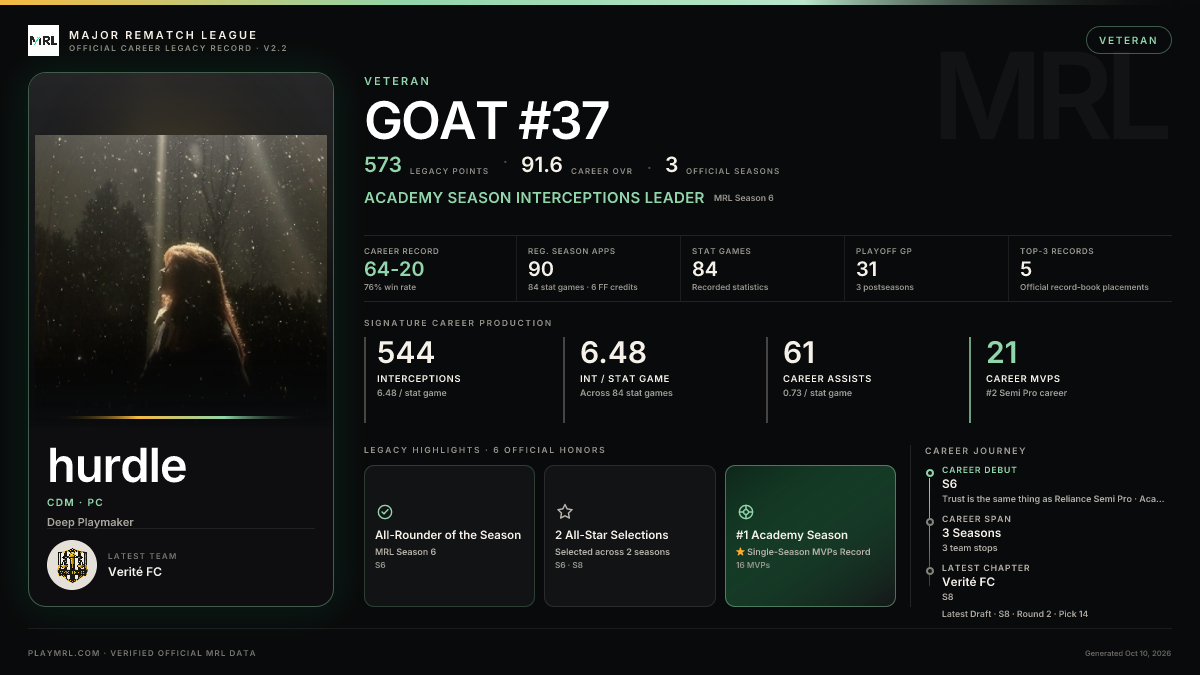Click the Academy Season Interceptions Leader title
Viewport: 1200px width, 675px height.
(x=534, y=198)
